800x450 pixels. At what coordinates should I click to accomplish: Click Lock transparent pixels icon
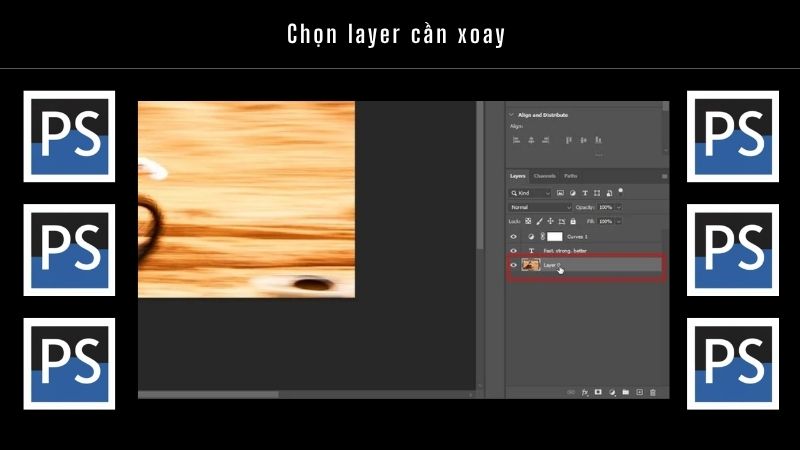coord(528,221)
